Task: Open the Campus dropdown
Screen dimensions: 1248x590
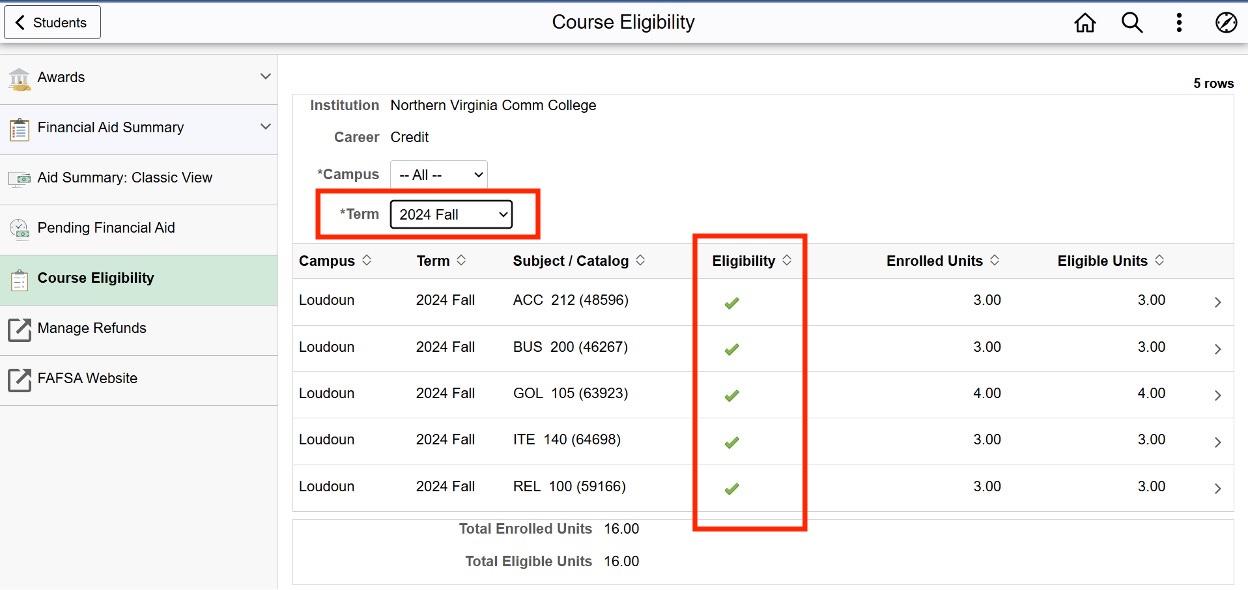Action: point(438,175)
